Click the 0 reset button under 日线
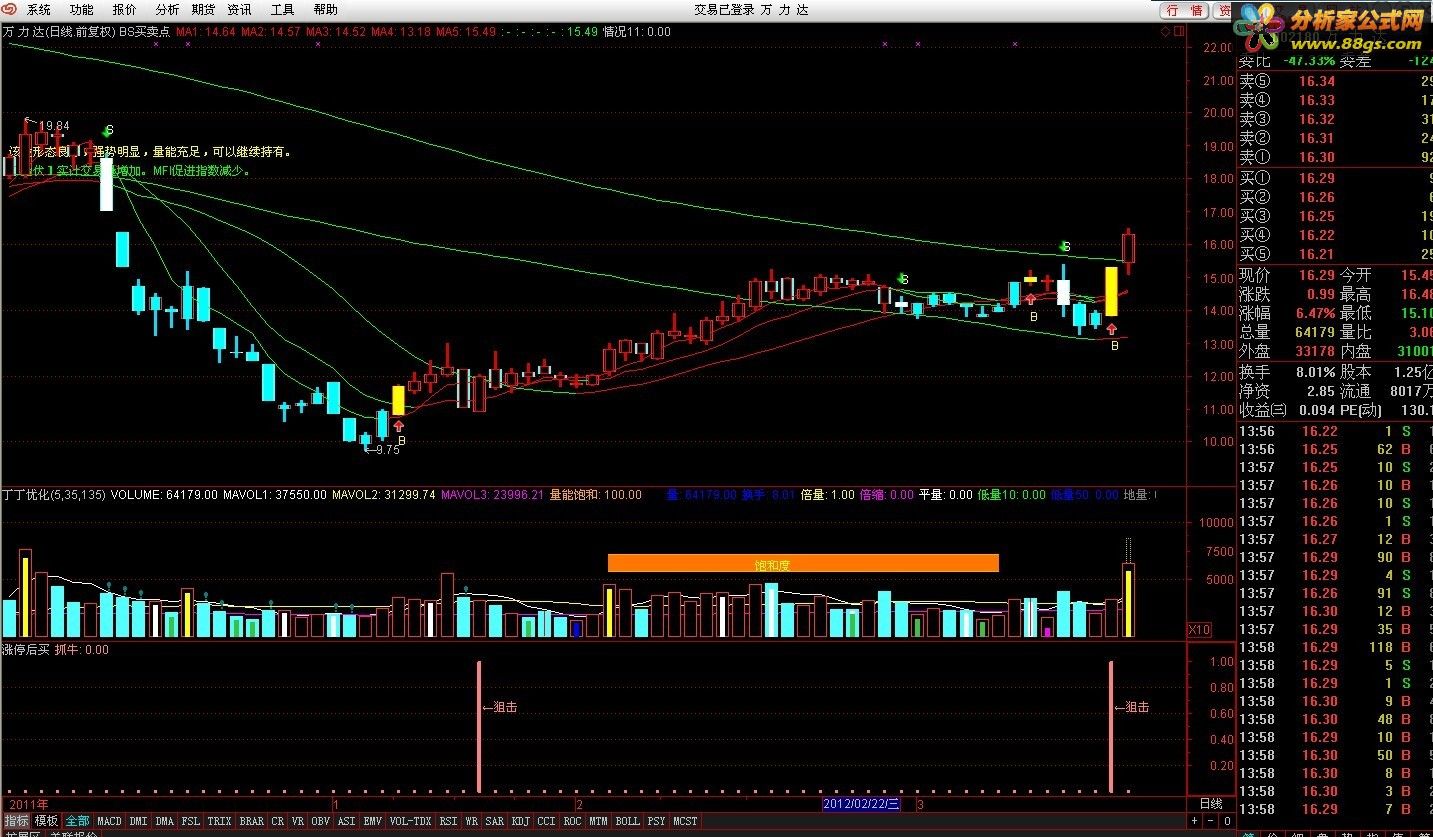This screenshot has width=1433, height=837. pos(1226,820)
